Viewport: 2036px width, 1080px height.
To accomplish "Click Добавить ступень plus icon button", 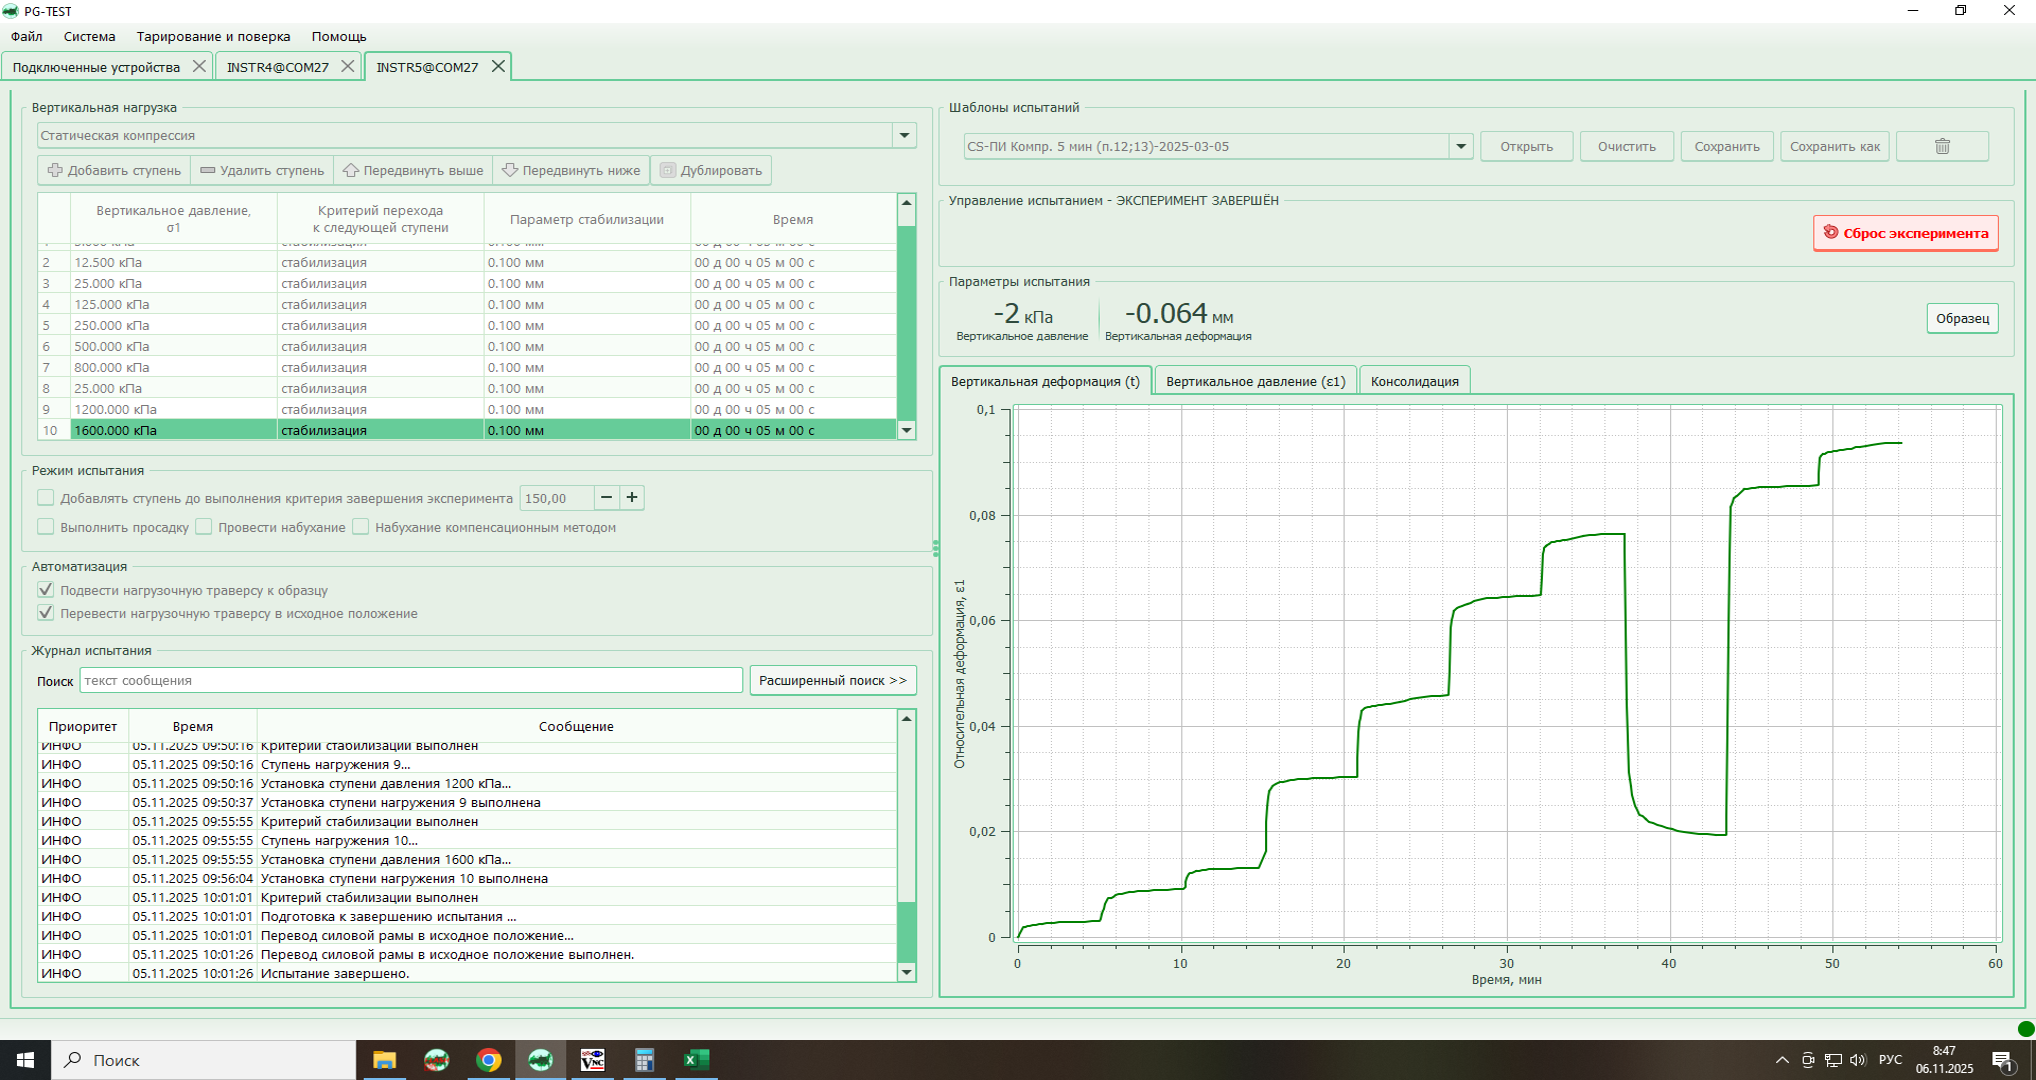I will tap(114, 170).
